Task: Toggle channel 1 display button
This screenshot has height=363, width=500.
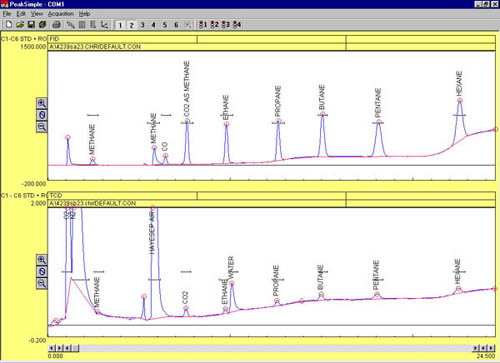Action: pos(120,25)
